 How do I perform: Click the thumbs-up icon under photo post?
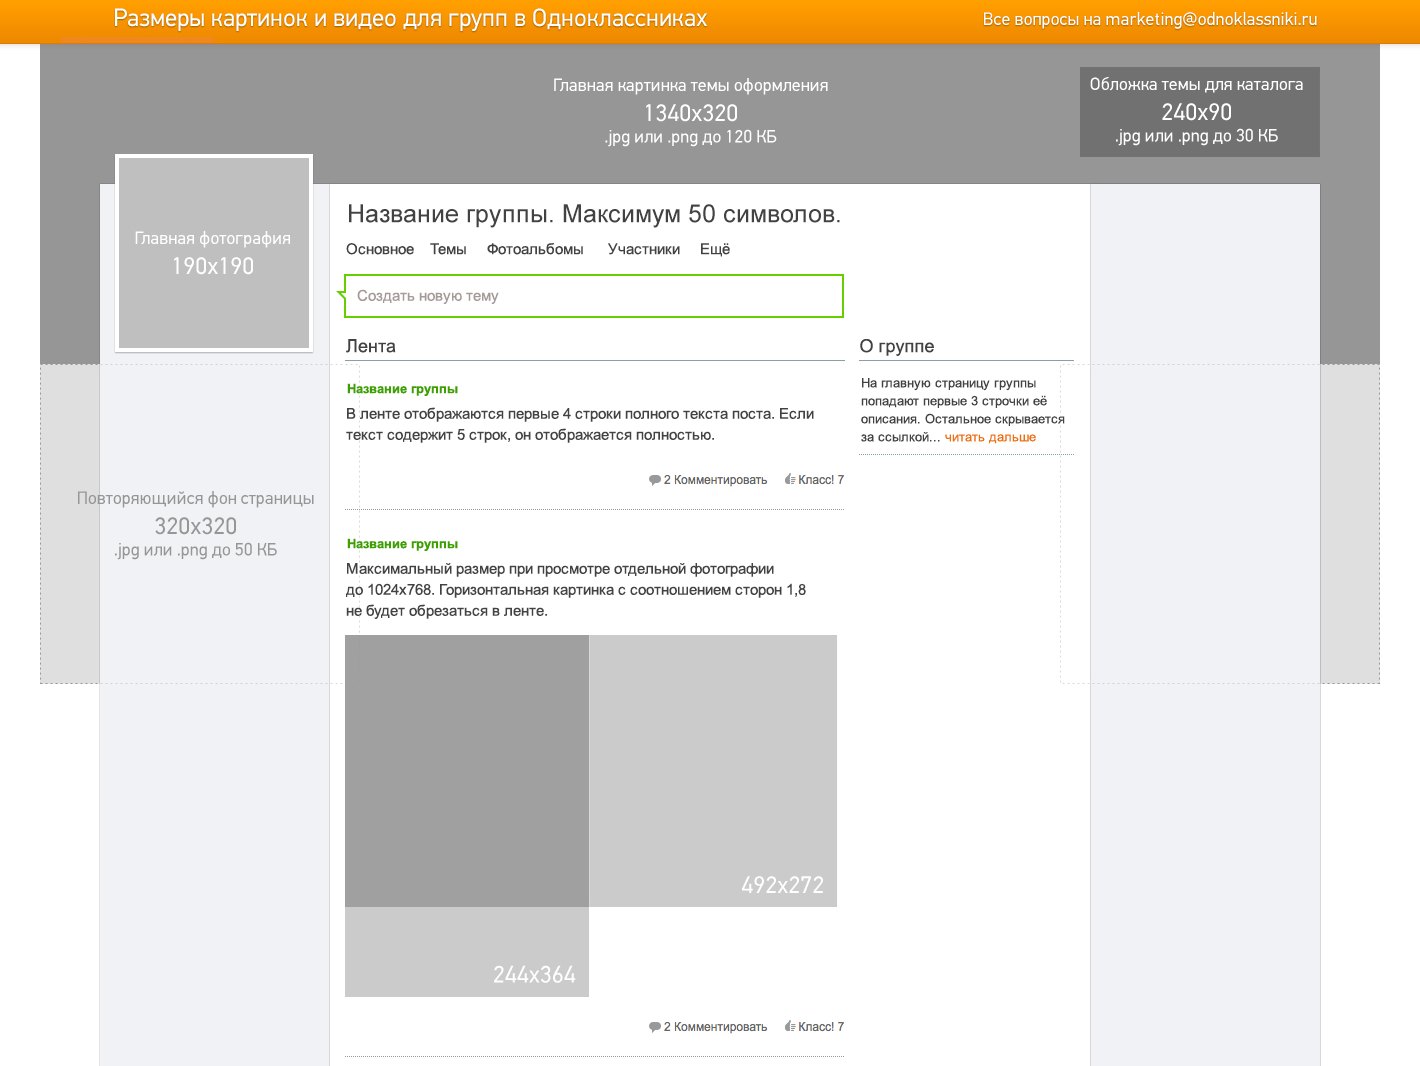pos(790,1027)
